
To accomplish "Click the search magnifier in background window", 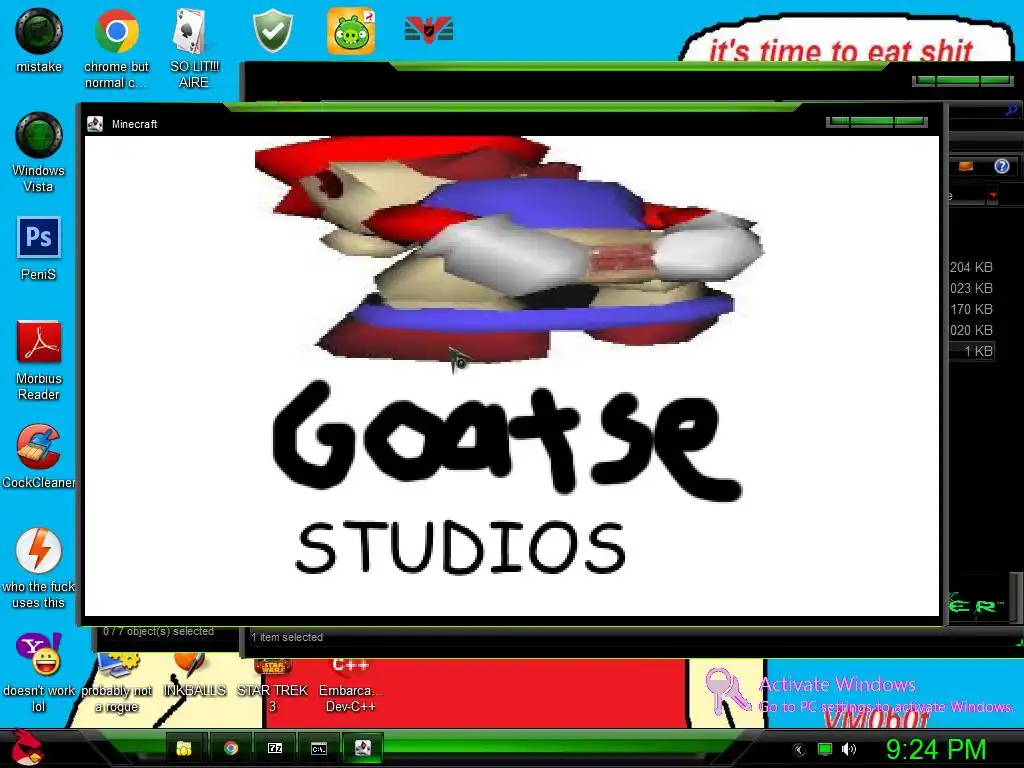I will (1012, 111).
